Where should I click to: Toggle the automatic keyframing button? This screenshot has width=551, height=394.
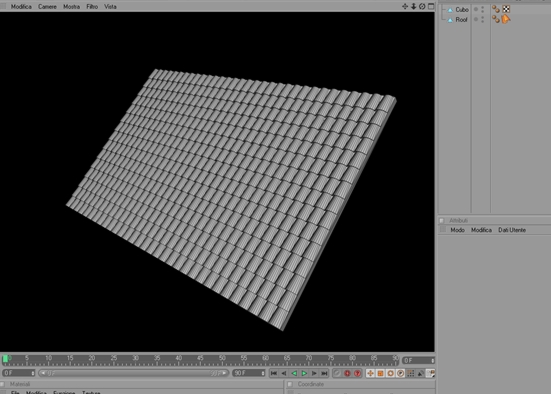(357, 373)
